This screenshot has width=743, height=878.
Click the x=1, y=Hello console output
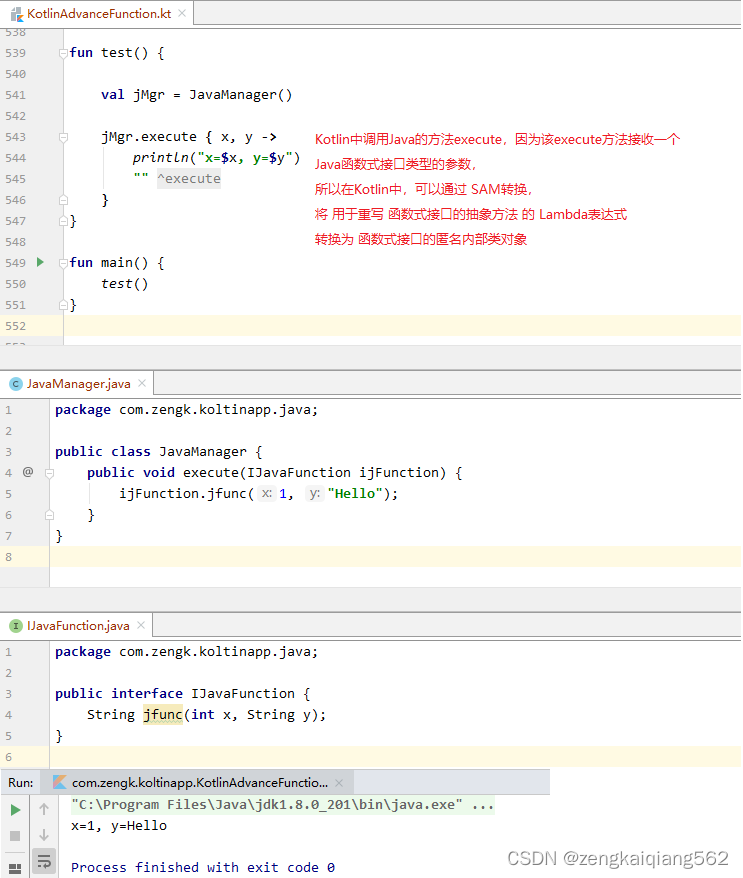(x=119, y=826)
